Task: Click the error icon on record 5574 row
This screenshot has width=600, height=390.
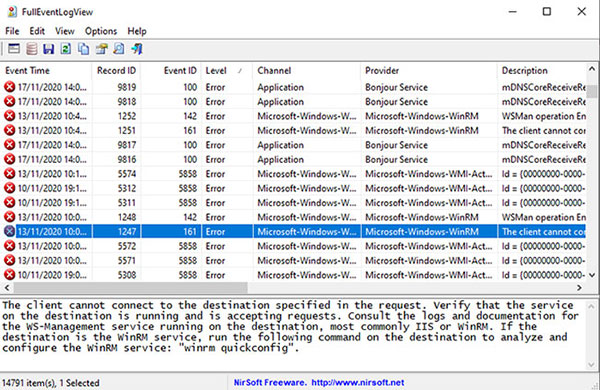Action: pos(10,173)
